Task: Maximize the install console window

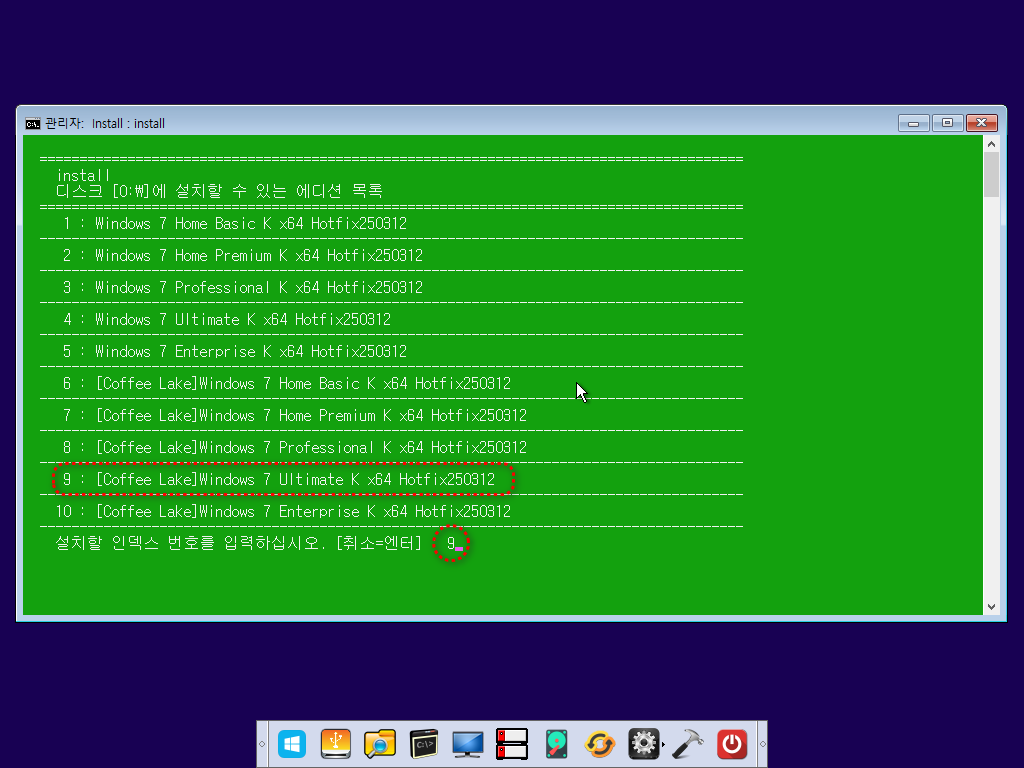Action: (x=948, y=123)
